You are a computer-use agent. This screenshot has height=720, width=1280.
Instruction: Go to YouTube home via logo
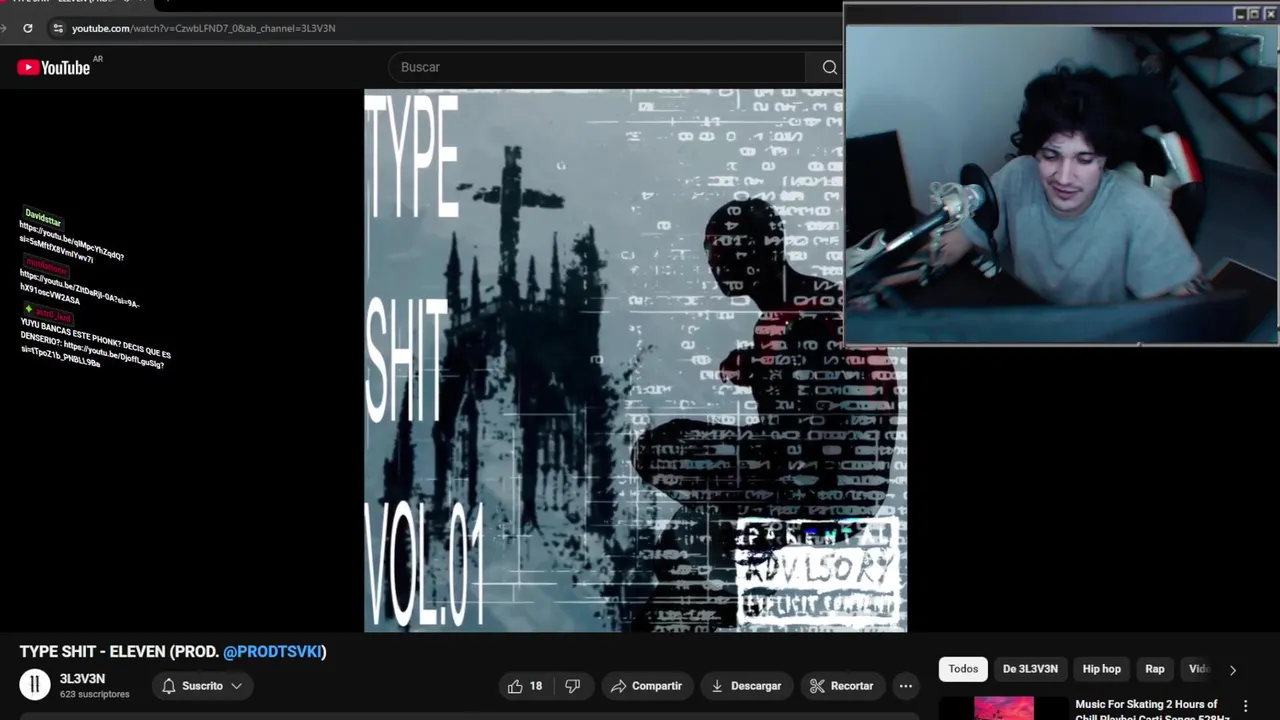(x=54, y=67)
